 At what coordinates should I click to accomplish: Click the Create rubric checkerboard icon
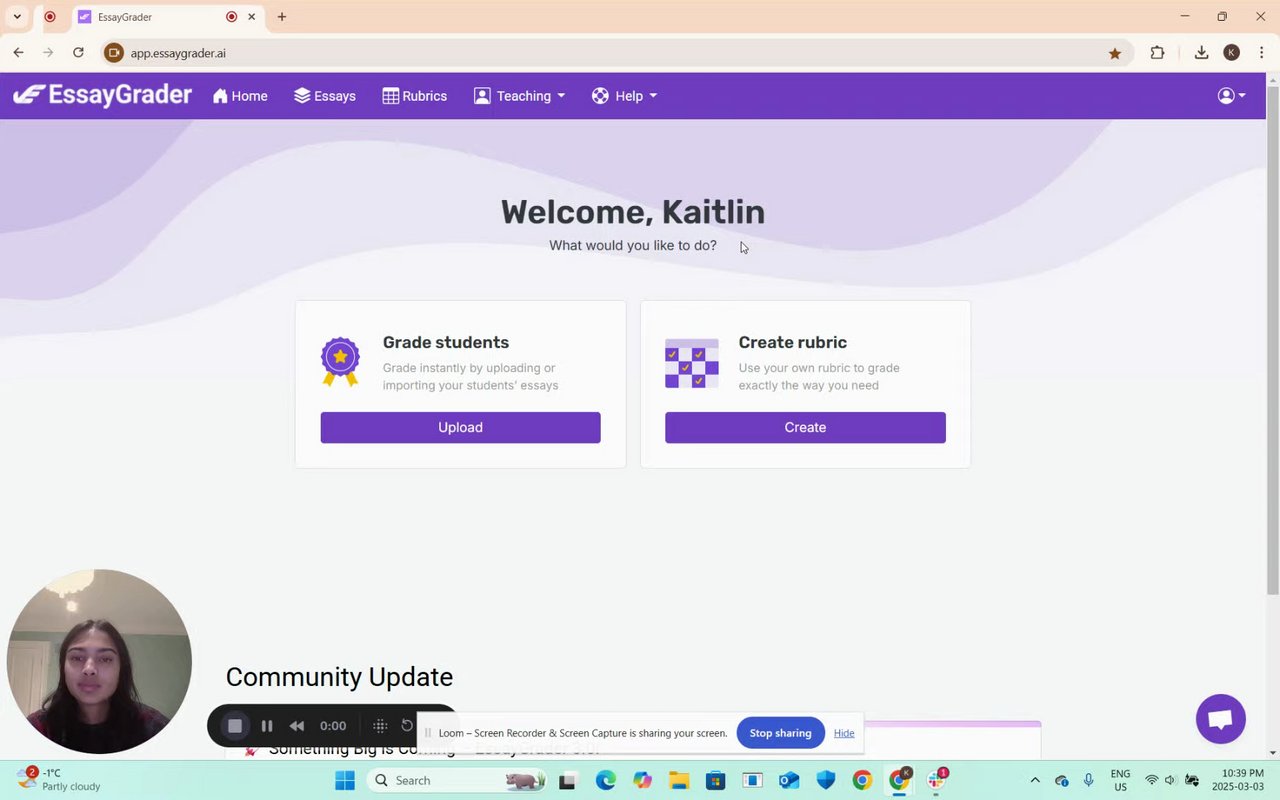coord(692,363)
